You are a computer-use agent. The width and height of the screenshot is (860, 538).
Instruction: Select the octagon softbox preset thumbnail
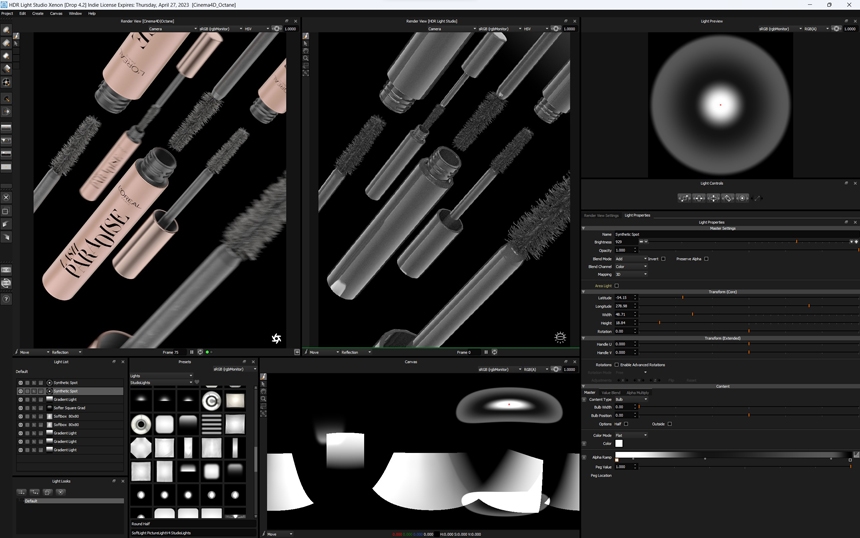141,448
